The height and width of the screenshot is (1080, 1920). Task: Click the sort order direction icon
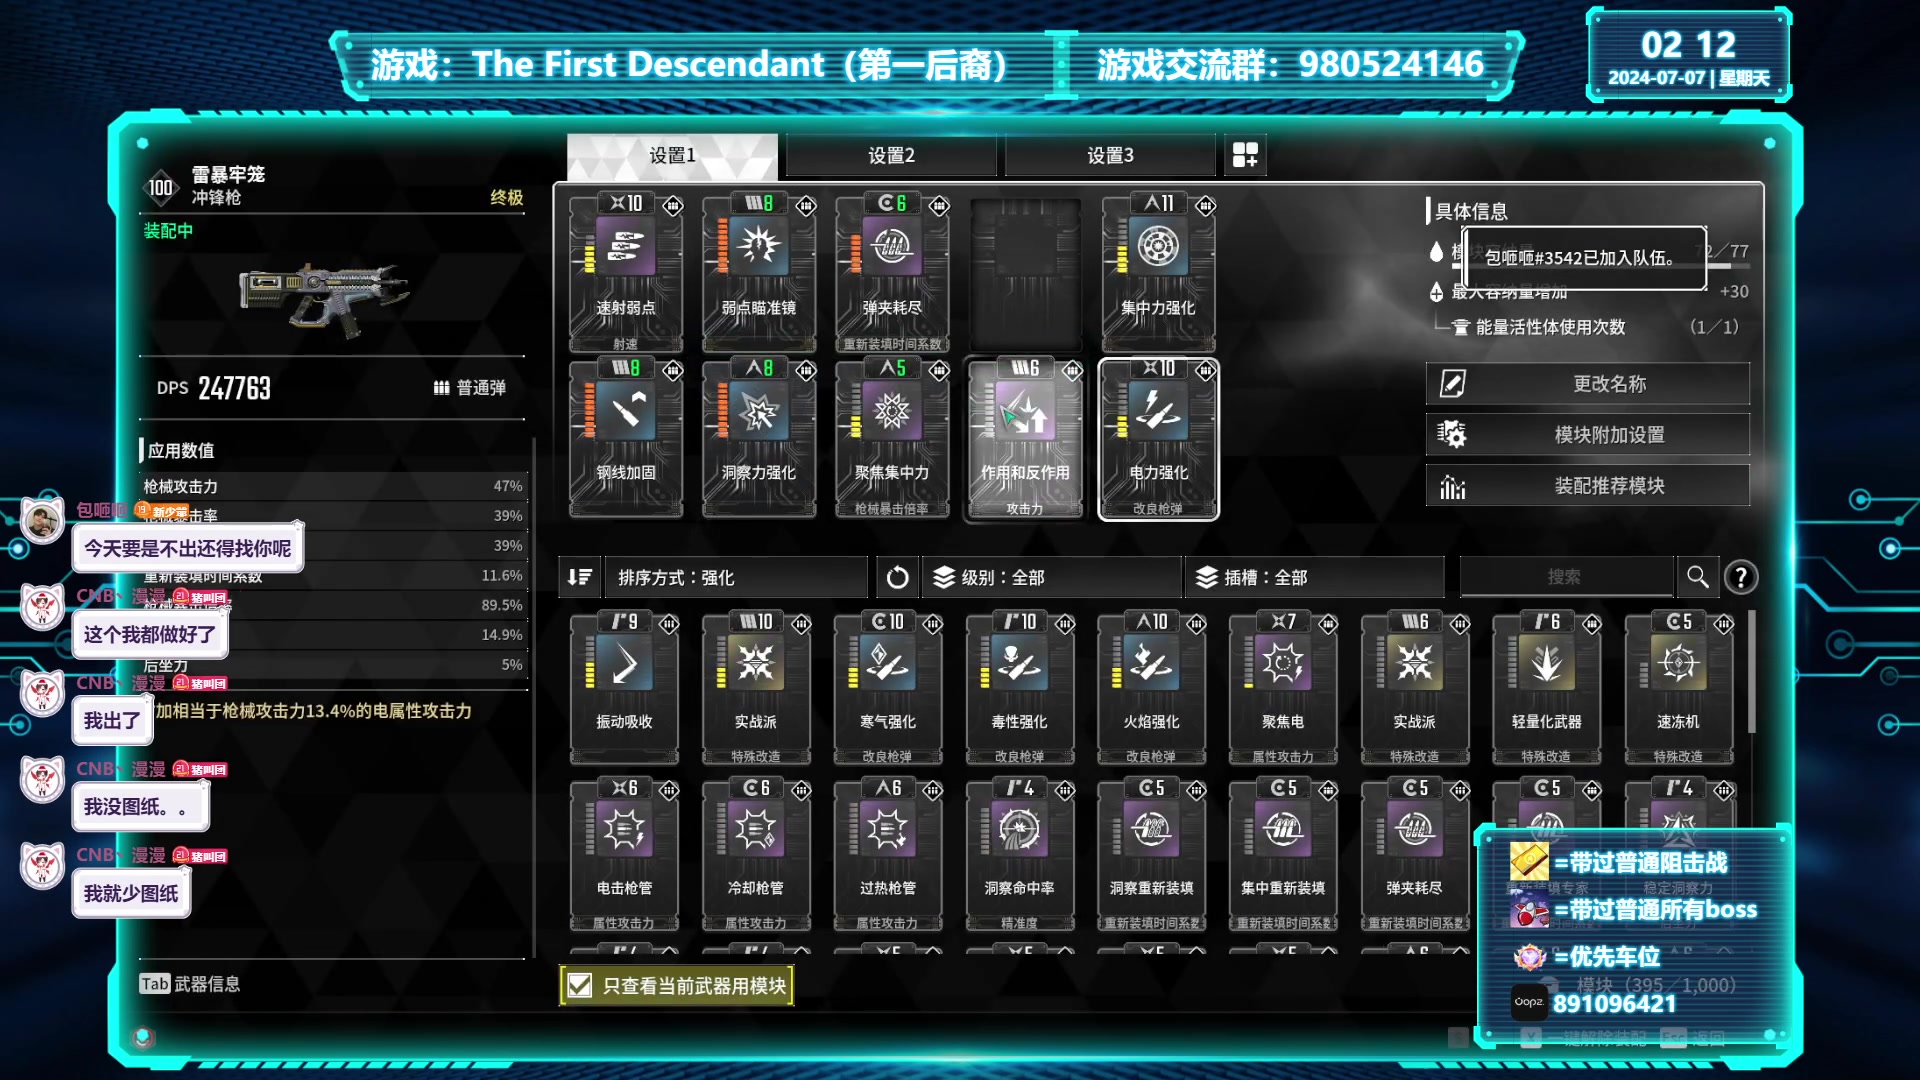pos(580,577)
